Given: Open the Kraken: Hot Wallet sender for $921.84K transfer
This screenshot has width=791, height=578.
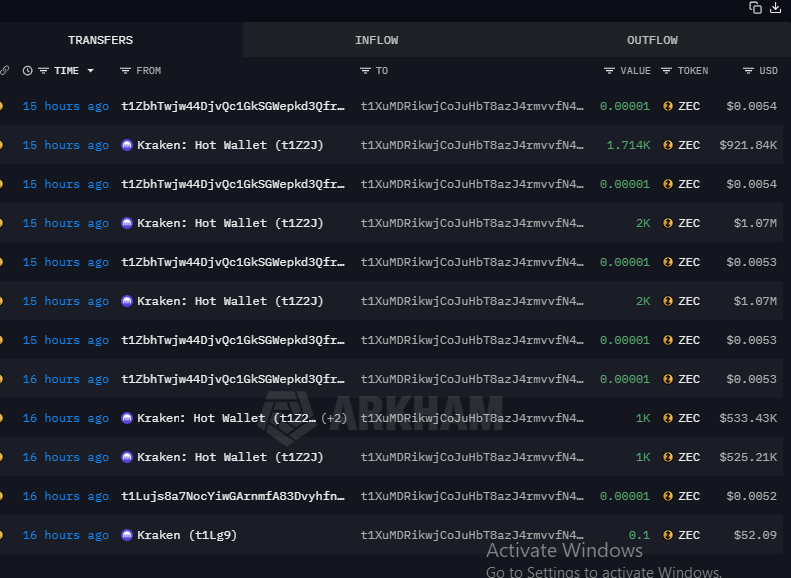Looking at the screenshot, I should 229,145.
